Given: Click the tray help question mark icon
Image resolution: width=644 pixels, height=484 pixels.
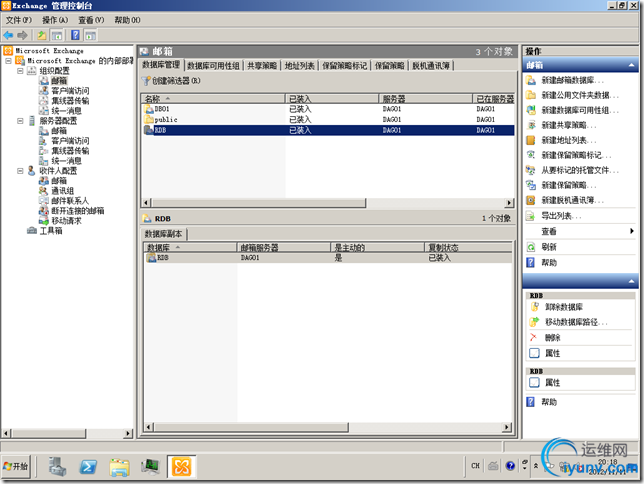Looking at the screenshot, I should pyautogui.click(x=510, y=466).
